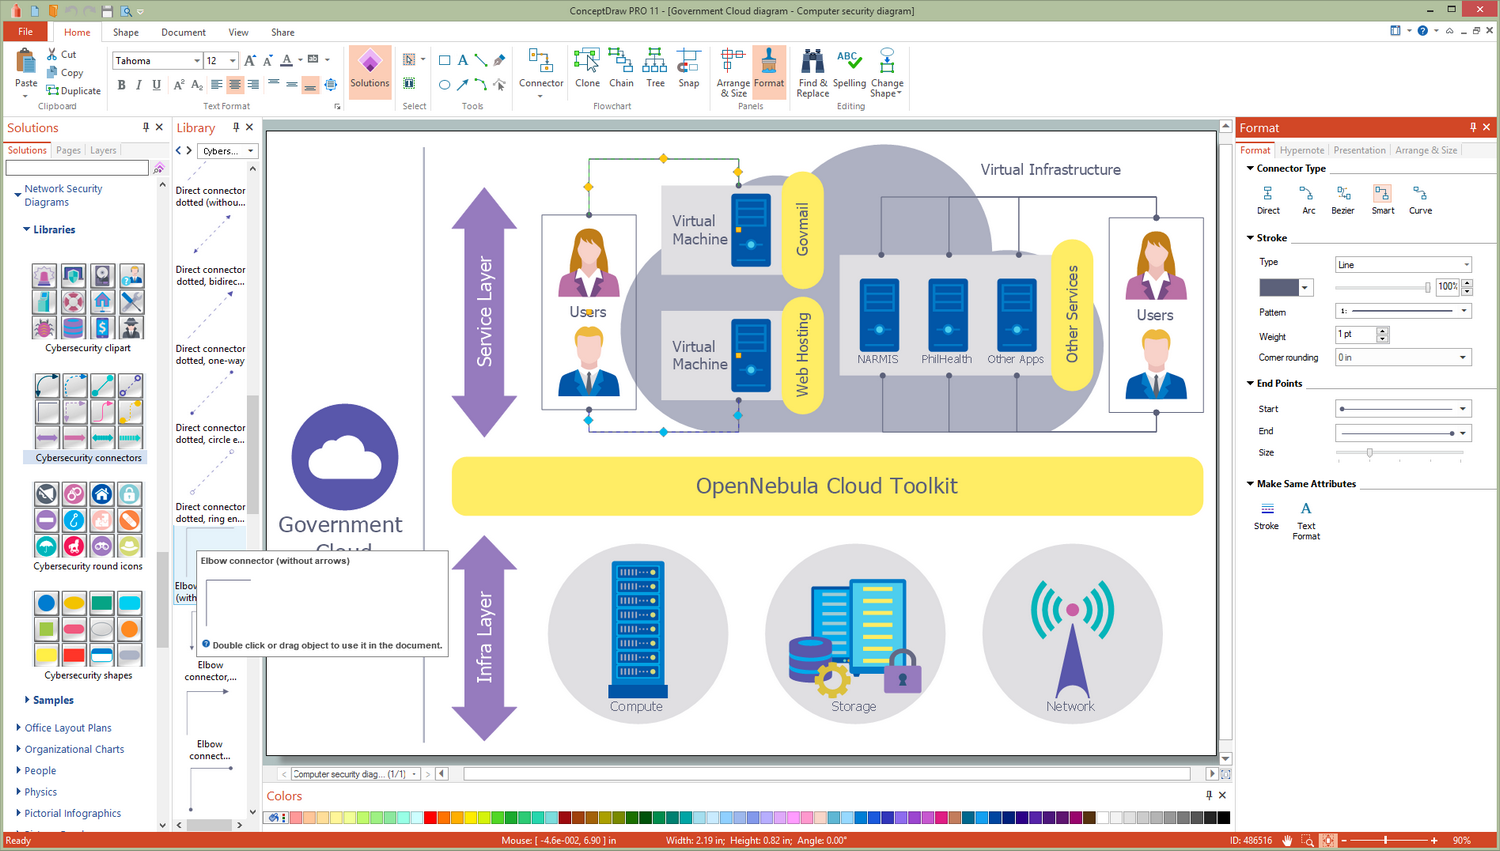Align text to the right

tap(253, 85)
